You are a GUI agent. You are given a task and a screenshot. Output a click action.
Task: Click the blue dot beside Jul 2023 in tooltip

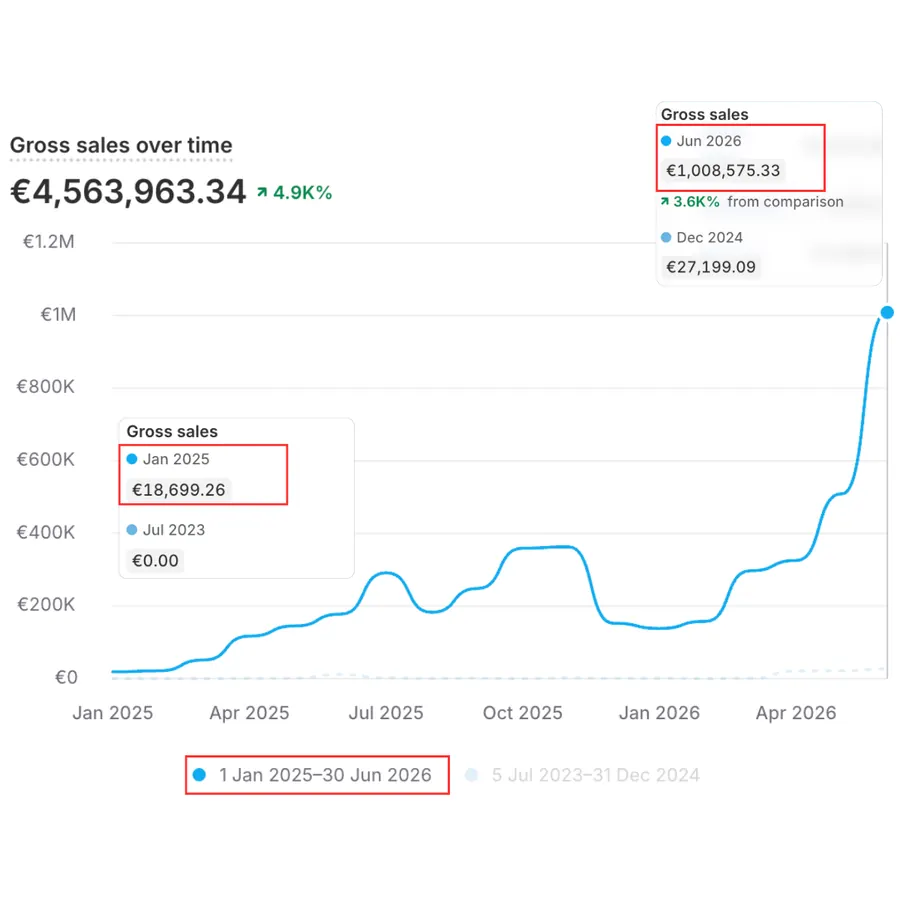pyautogui.click(x=132, y=530)
